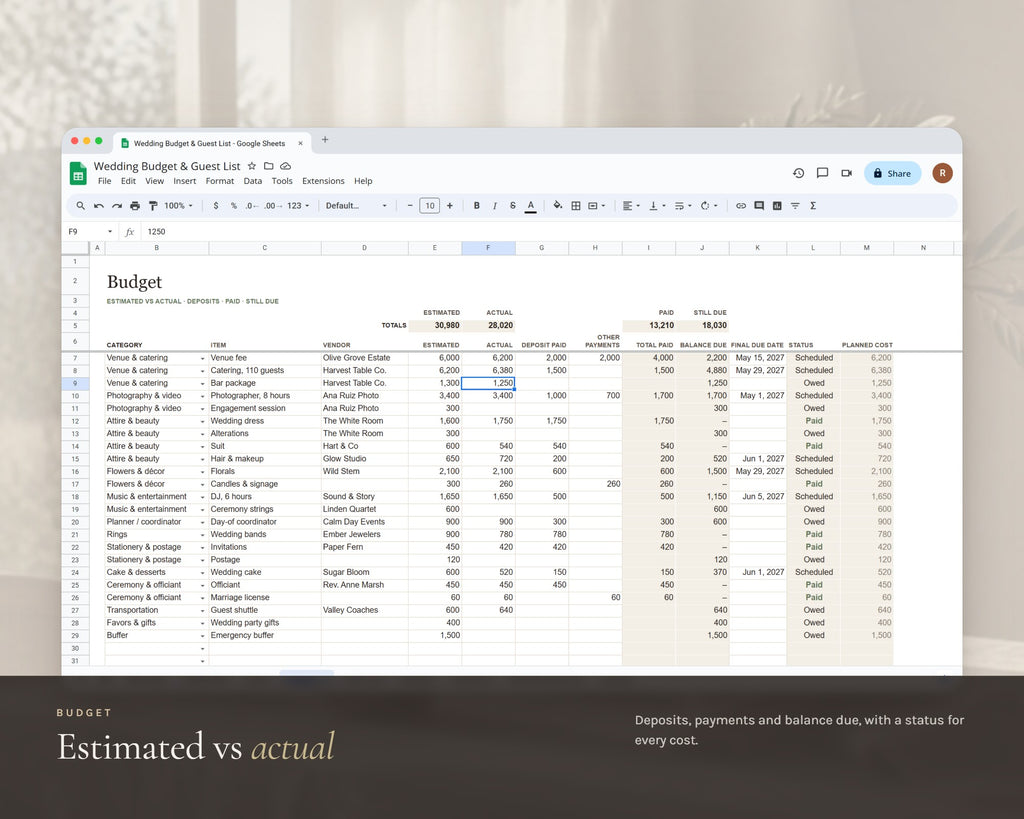
Task: Open a new browser tab
Action: click(x=325, y=140)
